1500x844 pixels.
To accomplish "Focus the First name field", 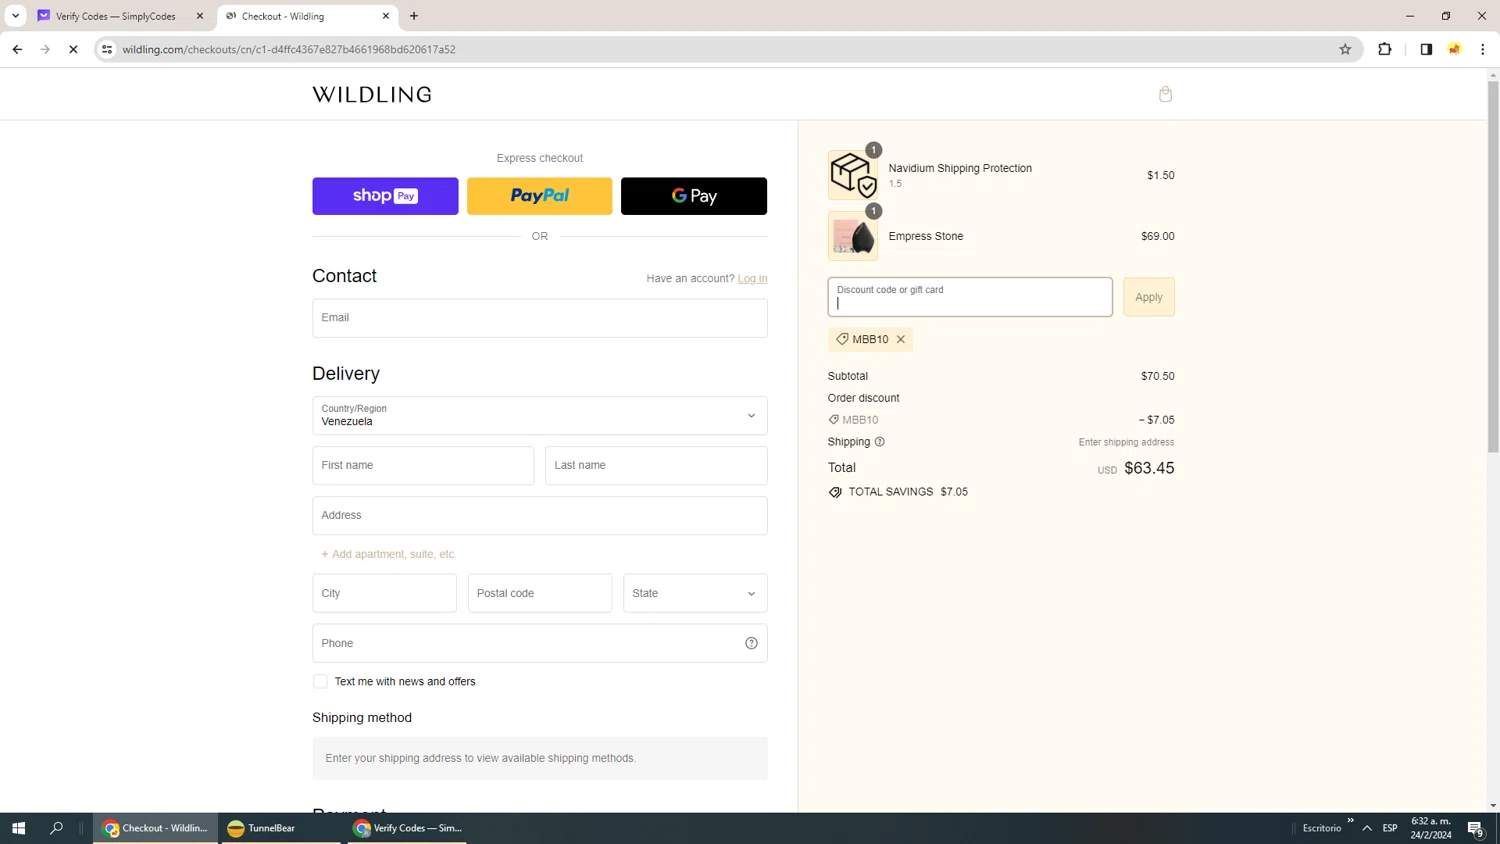I will click(423, 466).
